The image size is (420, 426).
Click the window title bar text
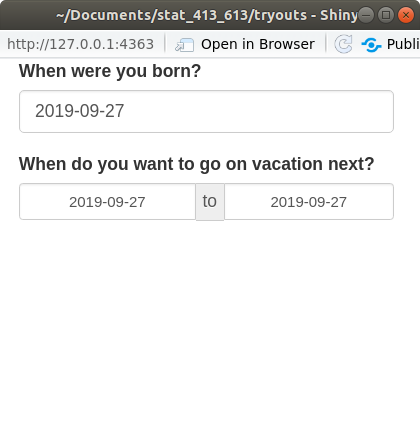point(207,15)
